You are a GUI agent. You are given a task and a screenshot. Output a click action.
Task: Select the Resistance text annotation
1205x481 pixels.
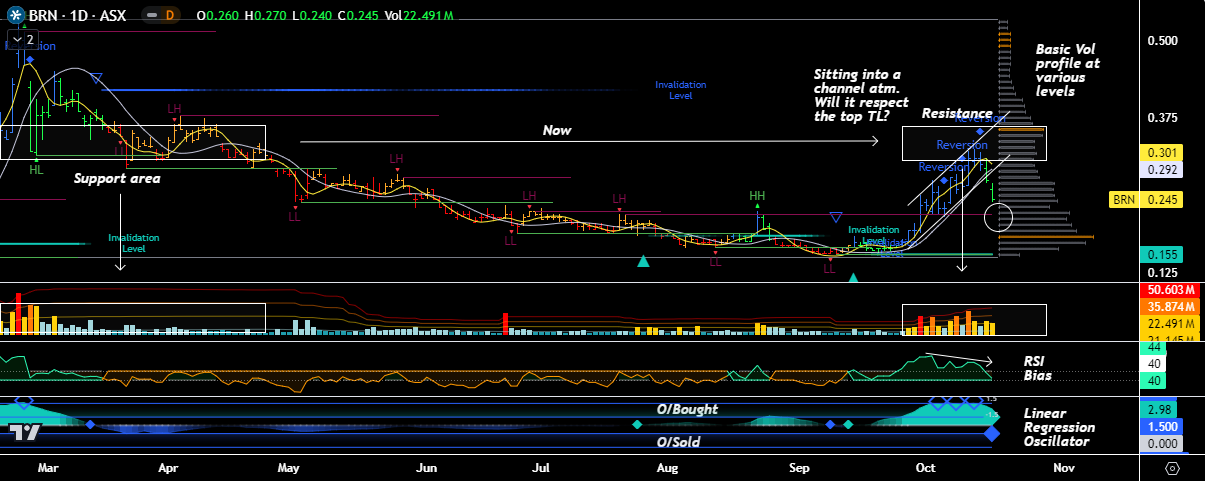pyautogui.click(x=957, y=114)
